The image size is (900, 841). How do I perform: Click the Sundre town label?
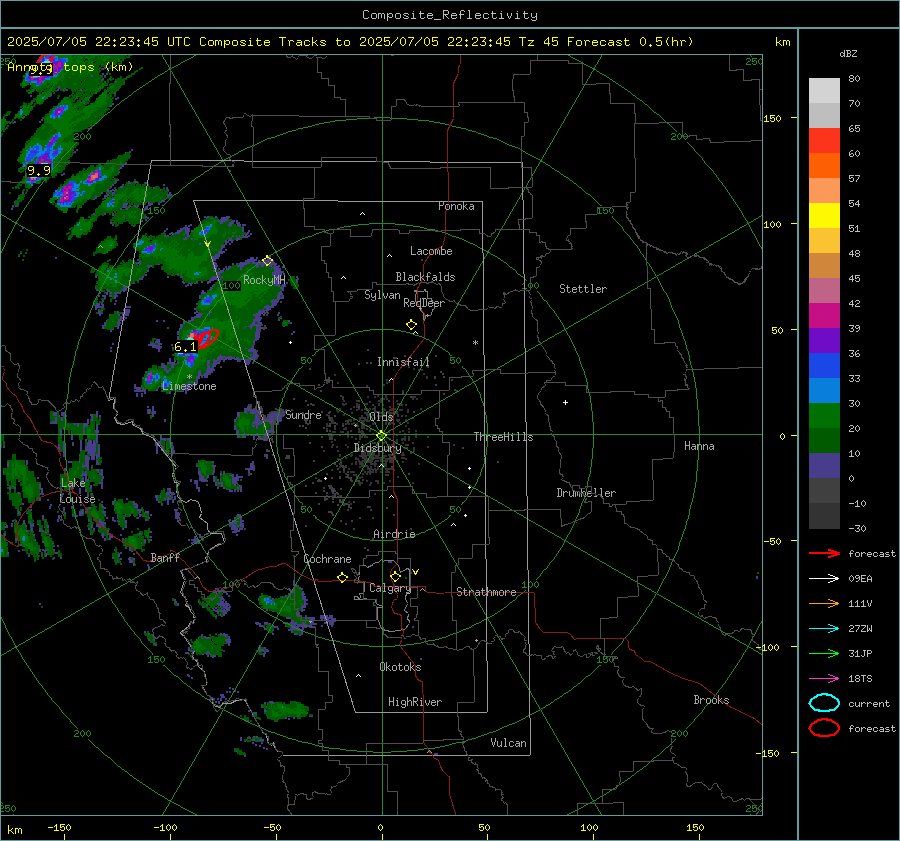tap(303, 415)
